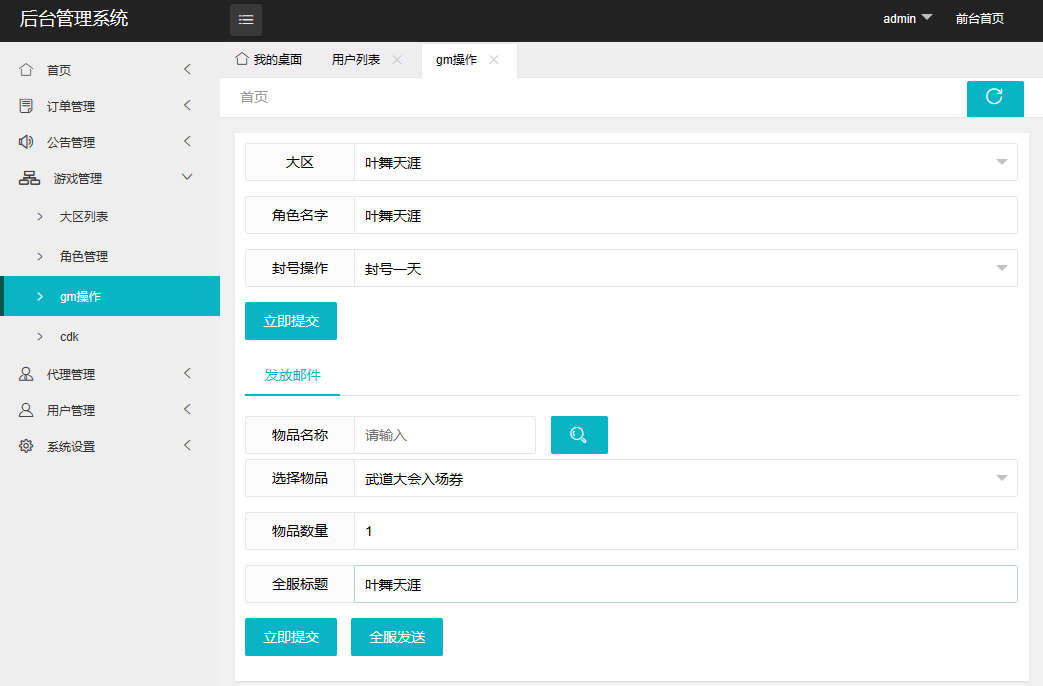Screen dimensions: 1043x686
Task: Open 角色管理 in the sidebar
Action: [84, 257]
